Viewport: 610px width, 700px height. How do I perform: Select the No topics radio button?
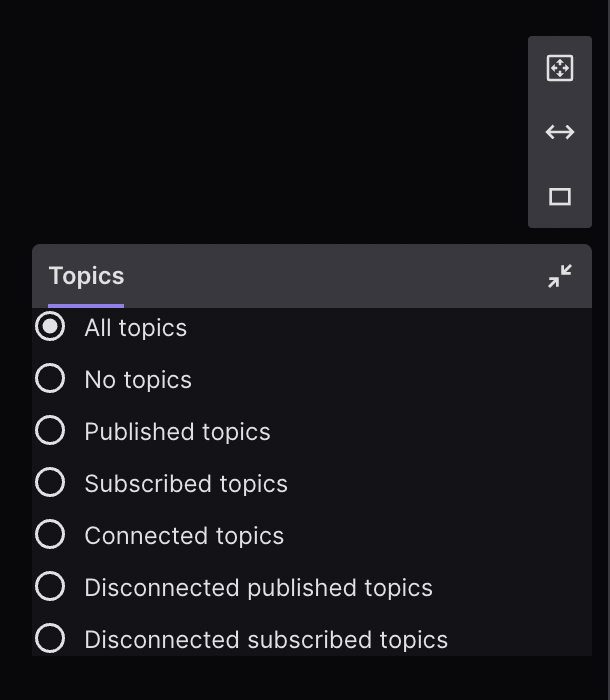pyautogui.click(x=50, y=379)
